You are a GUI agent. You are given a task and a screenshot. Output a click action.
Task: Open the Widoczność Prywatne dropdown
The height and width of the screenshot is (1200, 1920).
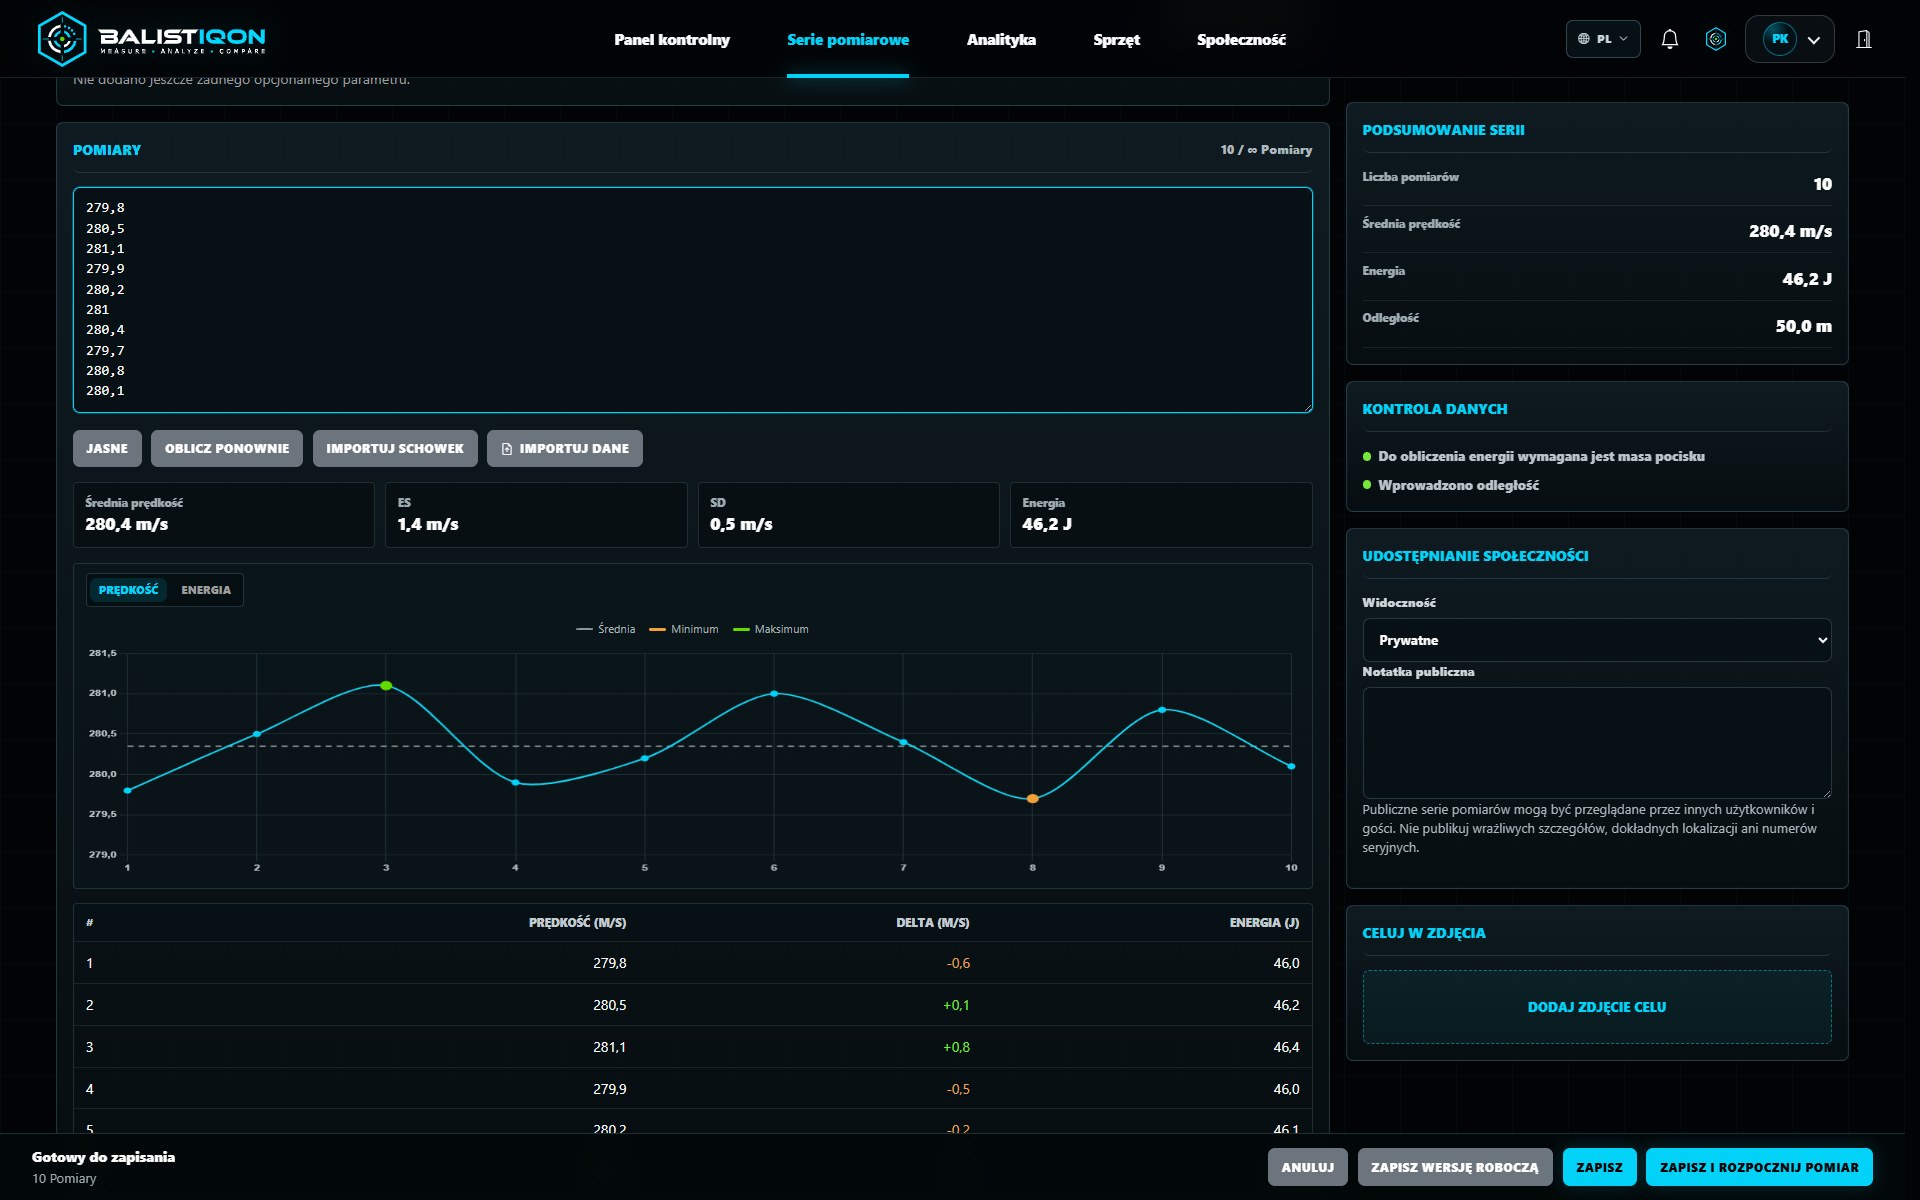point(1597,640)
